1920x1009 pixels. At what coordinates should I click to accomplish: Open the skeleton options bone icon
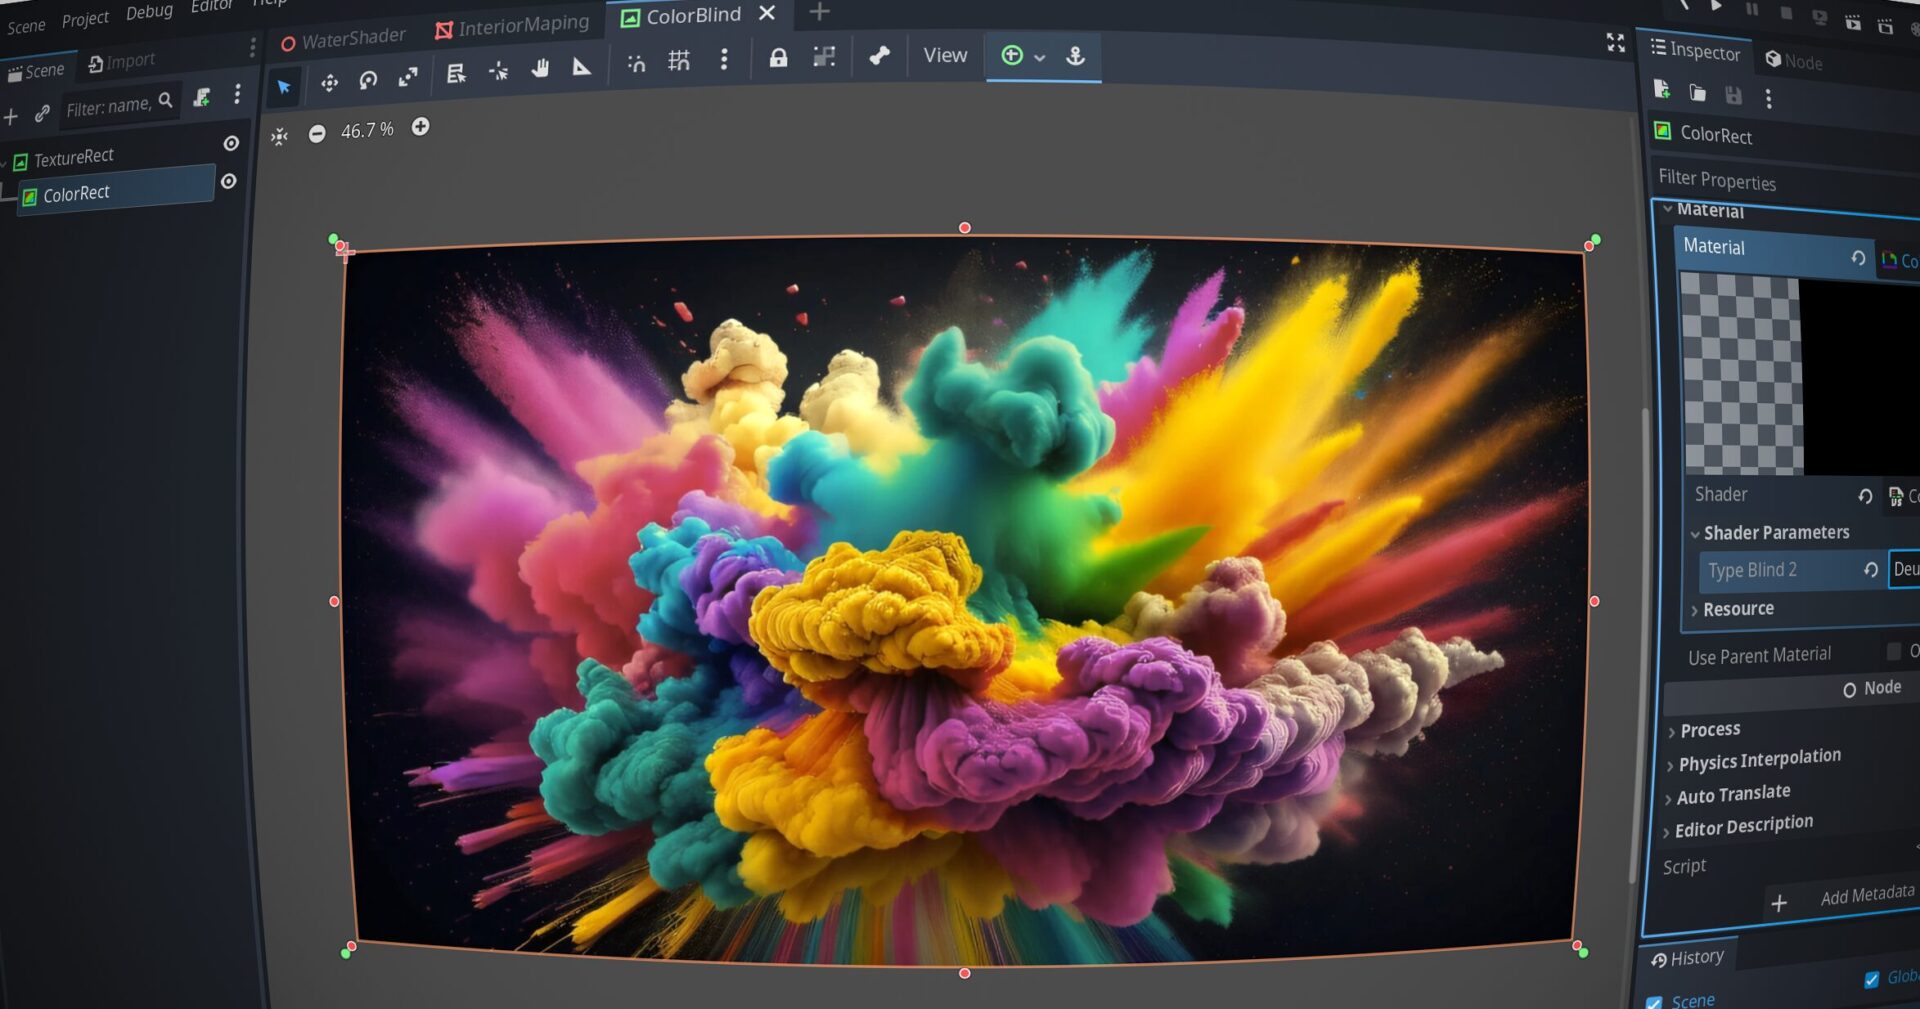(879, 56)
